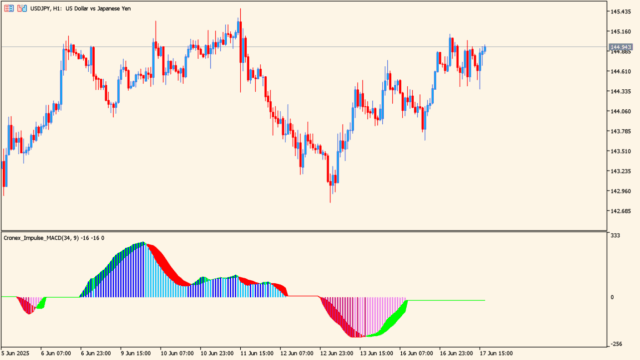Click the 17 Jun 15:00 time label
Screen dimensions: 640x360
(496, 353)
